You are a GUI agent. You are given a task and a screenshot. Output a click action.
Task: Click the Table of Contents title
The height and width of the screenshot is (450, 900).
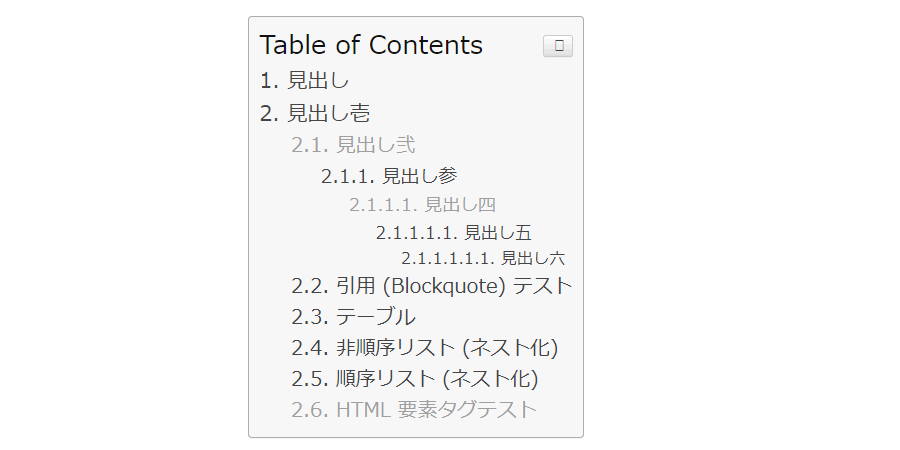pos(371,45)
